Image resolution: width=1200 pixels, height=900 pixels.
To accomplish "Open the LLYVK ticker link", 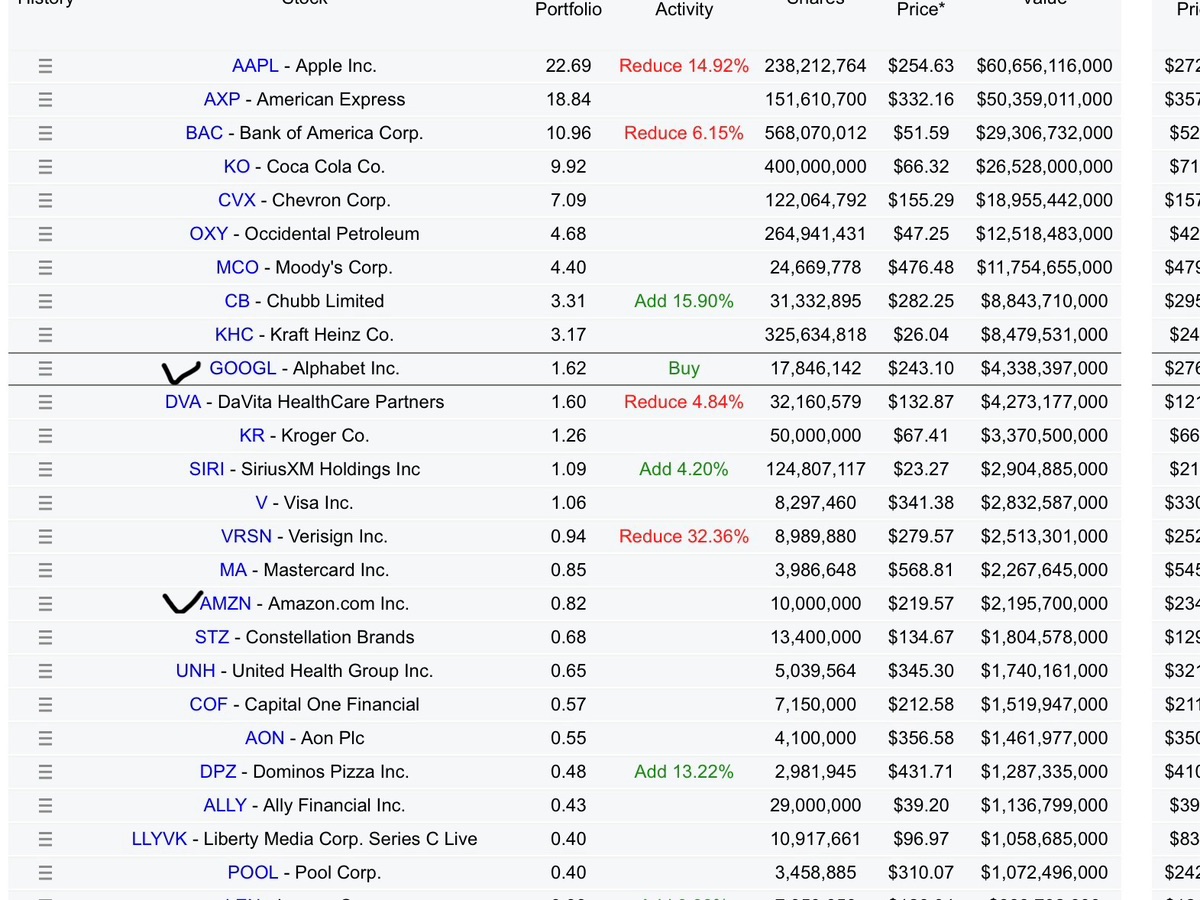I will 159,839.
